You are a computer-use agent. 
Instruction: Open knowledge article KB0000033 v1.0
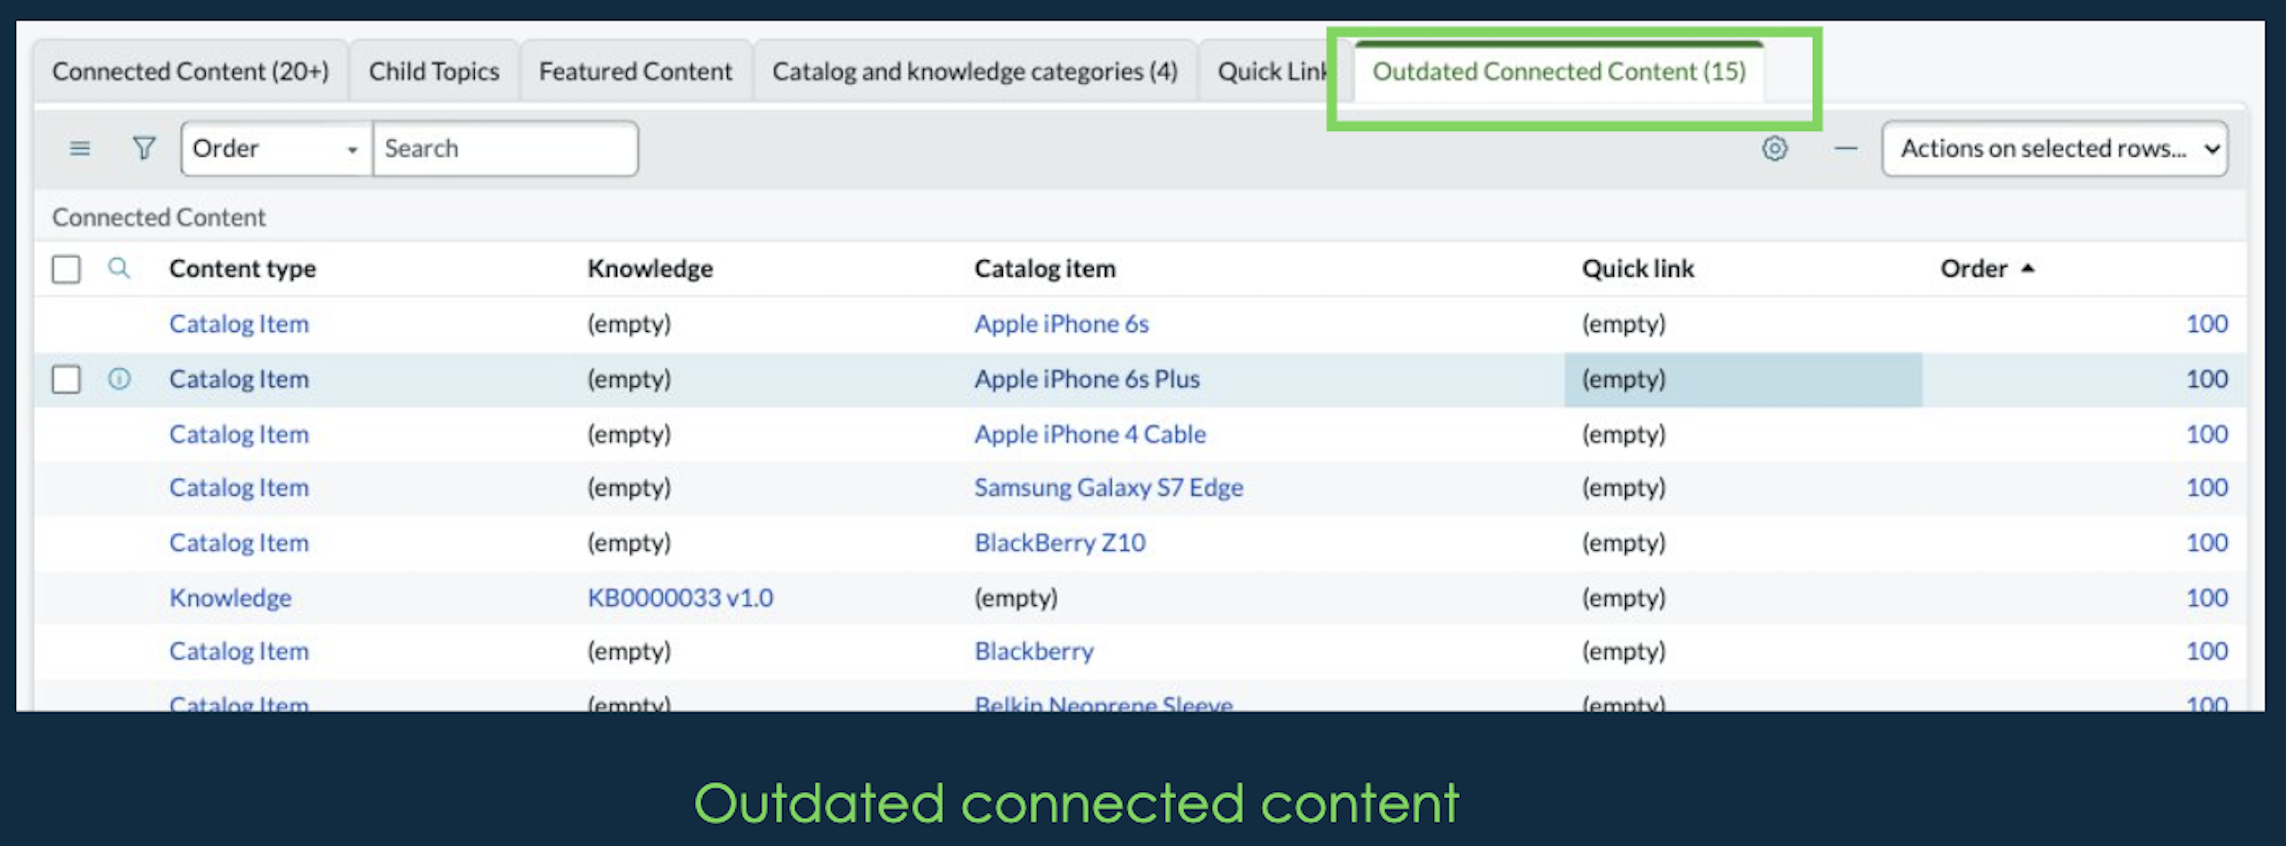tap(680, 598)
